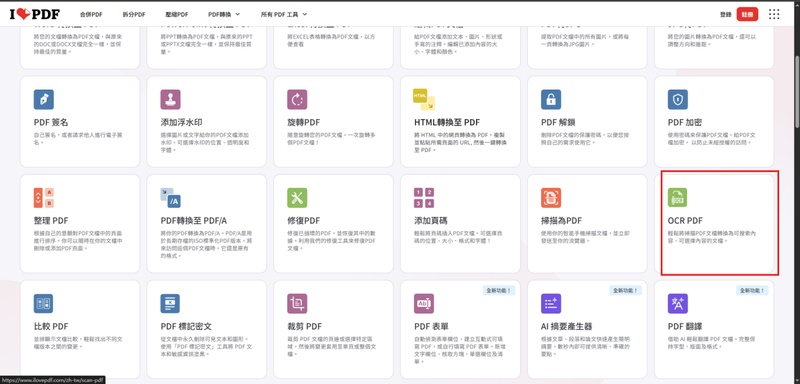Open the 裁剪 PDF title link

coord(304,326)
